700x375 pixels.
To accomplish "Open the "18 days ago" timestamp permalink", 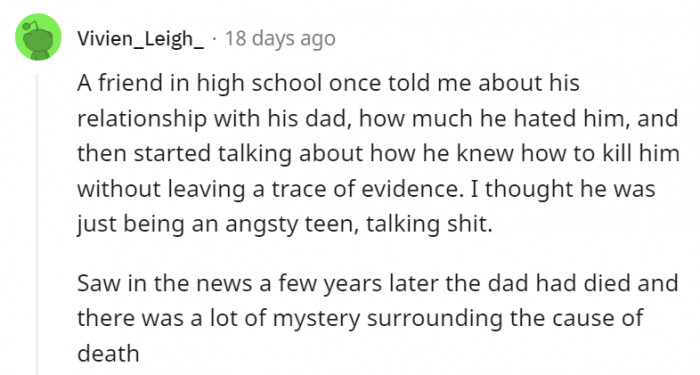I will tap(280, 38).
